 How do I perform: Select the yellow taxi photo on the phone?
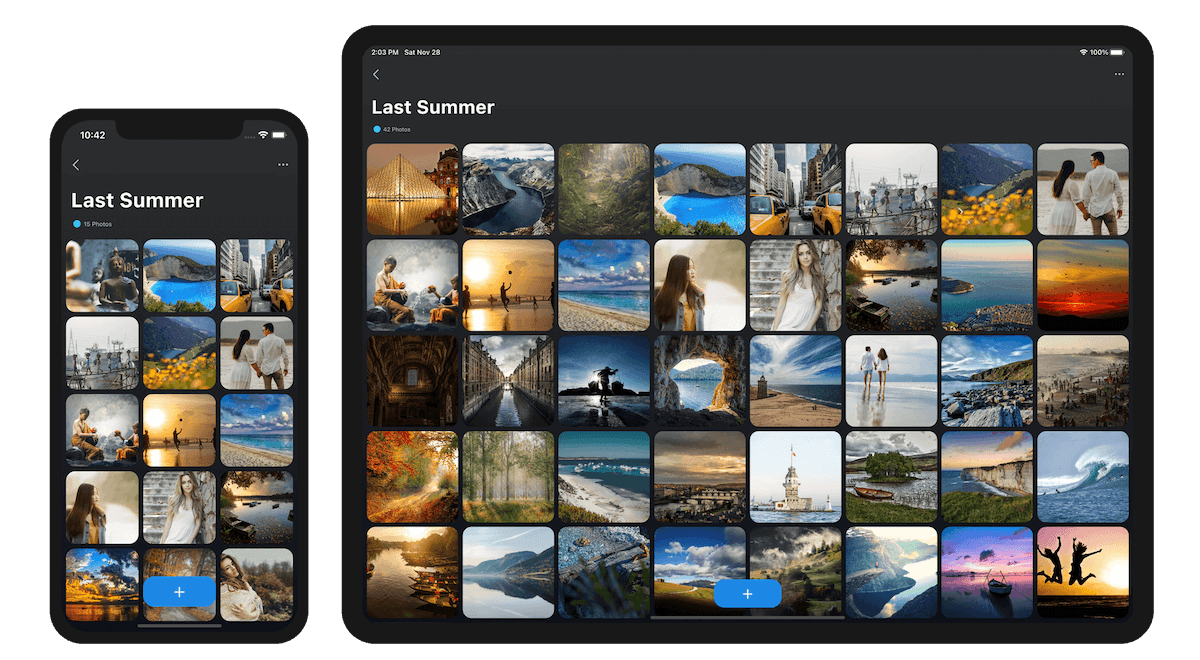pos(256,276)
